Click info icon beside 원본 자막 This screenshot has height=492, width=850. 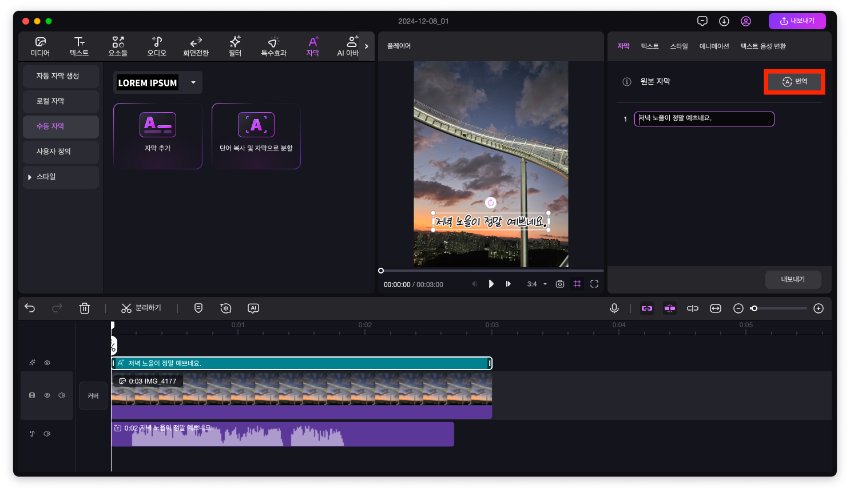627,82
